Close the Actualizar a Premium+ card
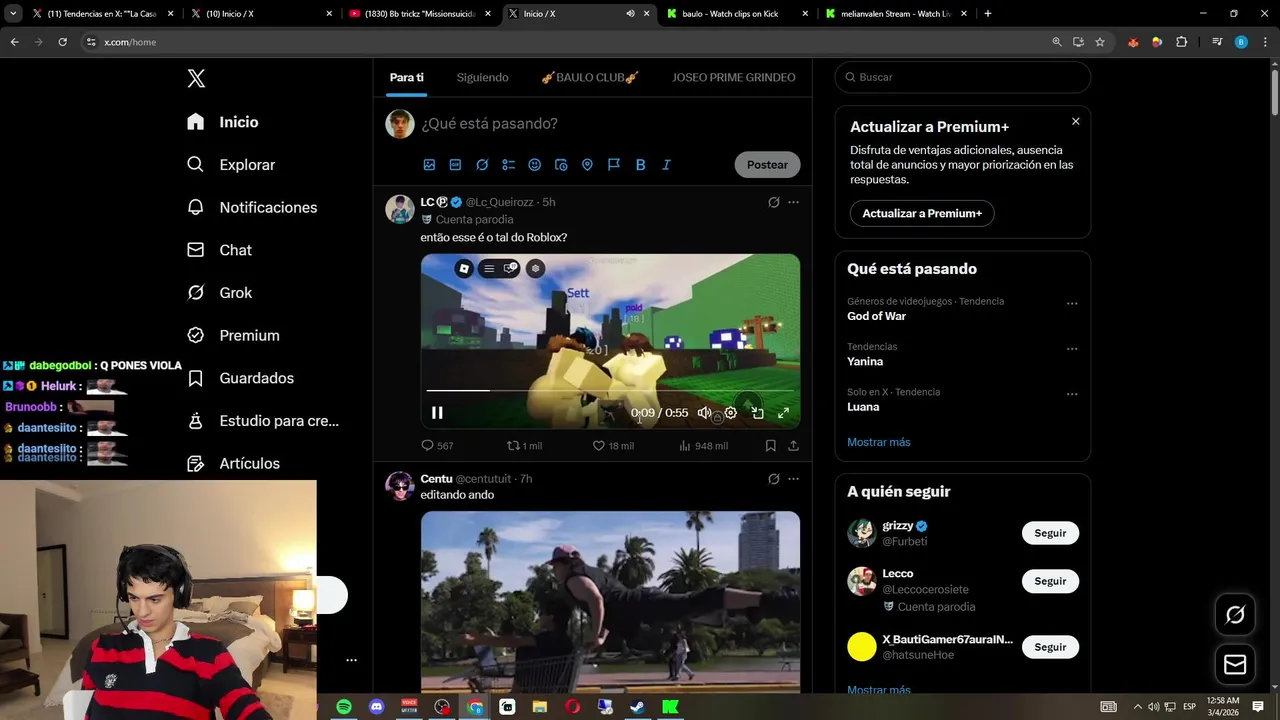Viewport: 1280px width, 720px height. [x=1075, y=122]
